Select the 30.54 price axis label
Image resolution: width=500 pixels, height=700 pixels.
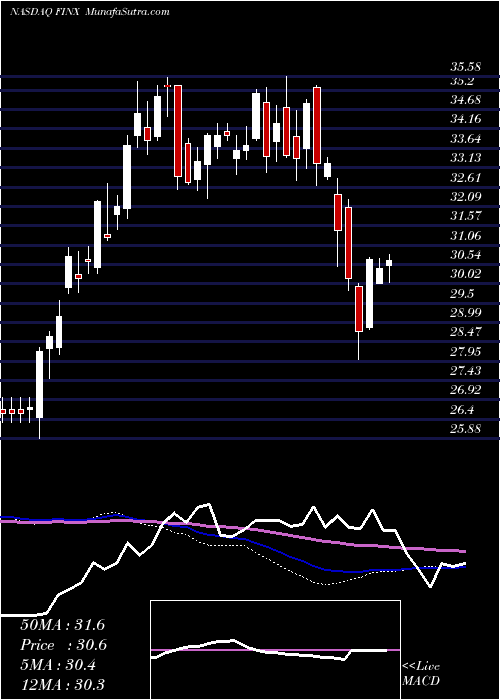[x=465, y=255]
